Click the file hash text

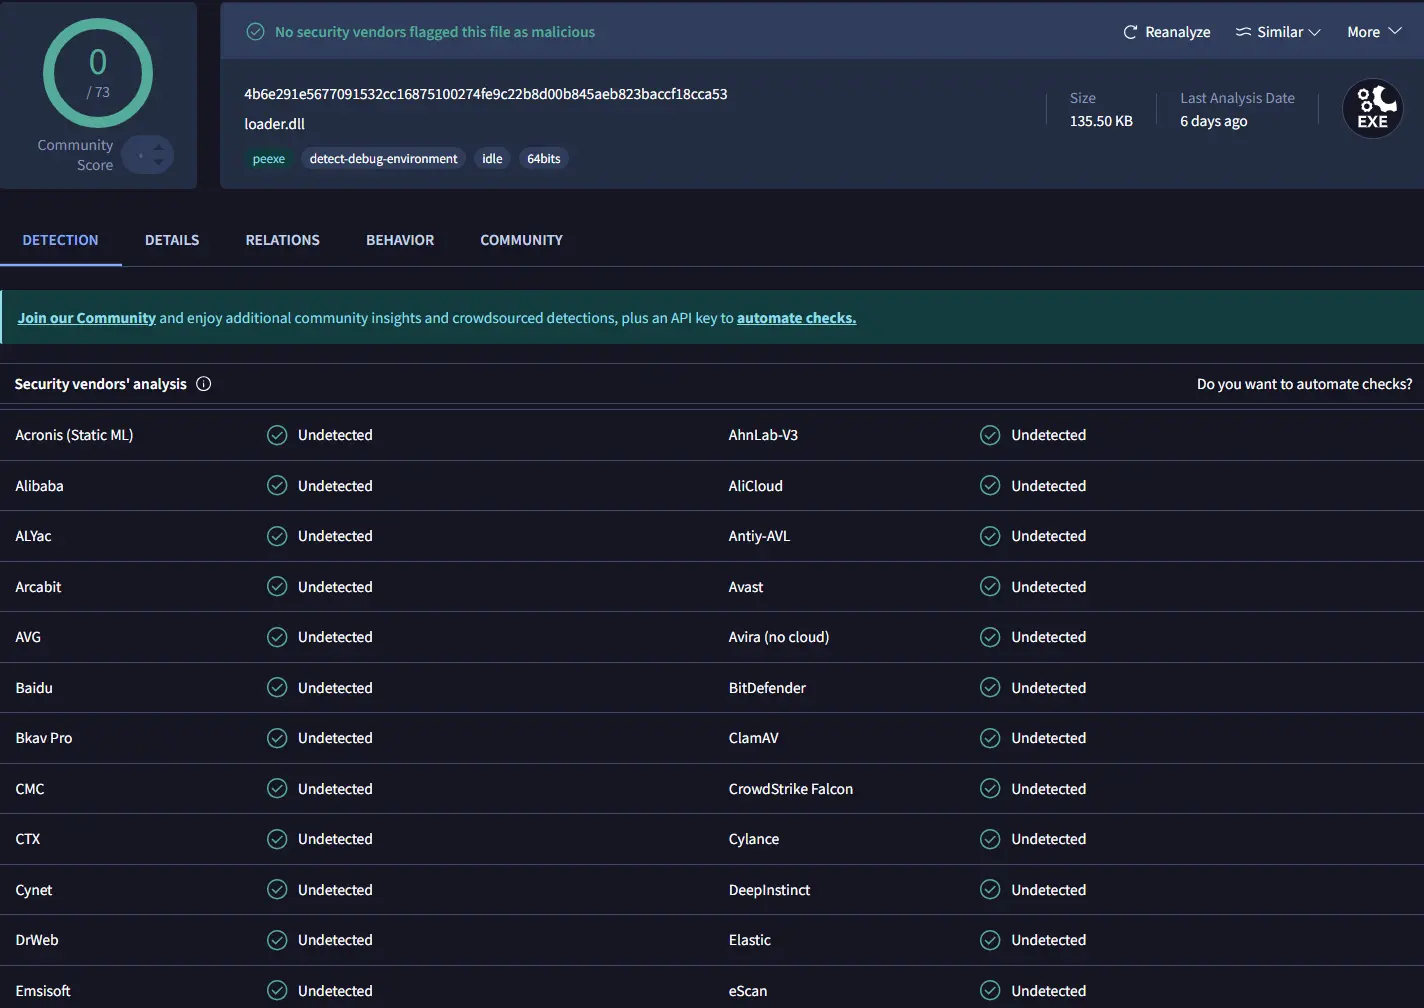pos(486,94)
